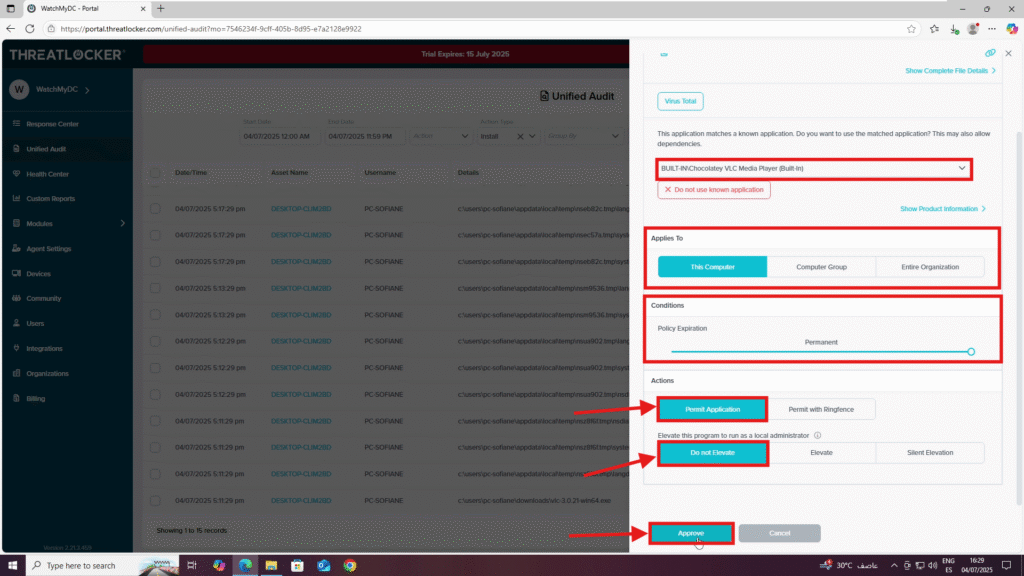1024x576 pixels.
Task: Click the Virus Total button
Action: (x=680, y=101)
